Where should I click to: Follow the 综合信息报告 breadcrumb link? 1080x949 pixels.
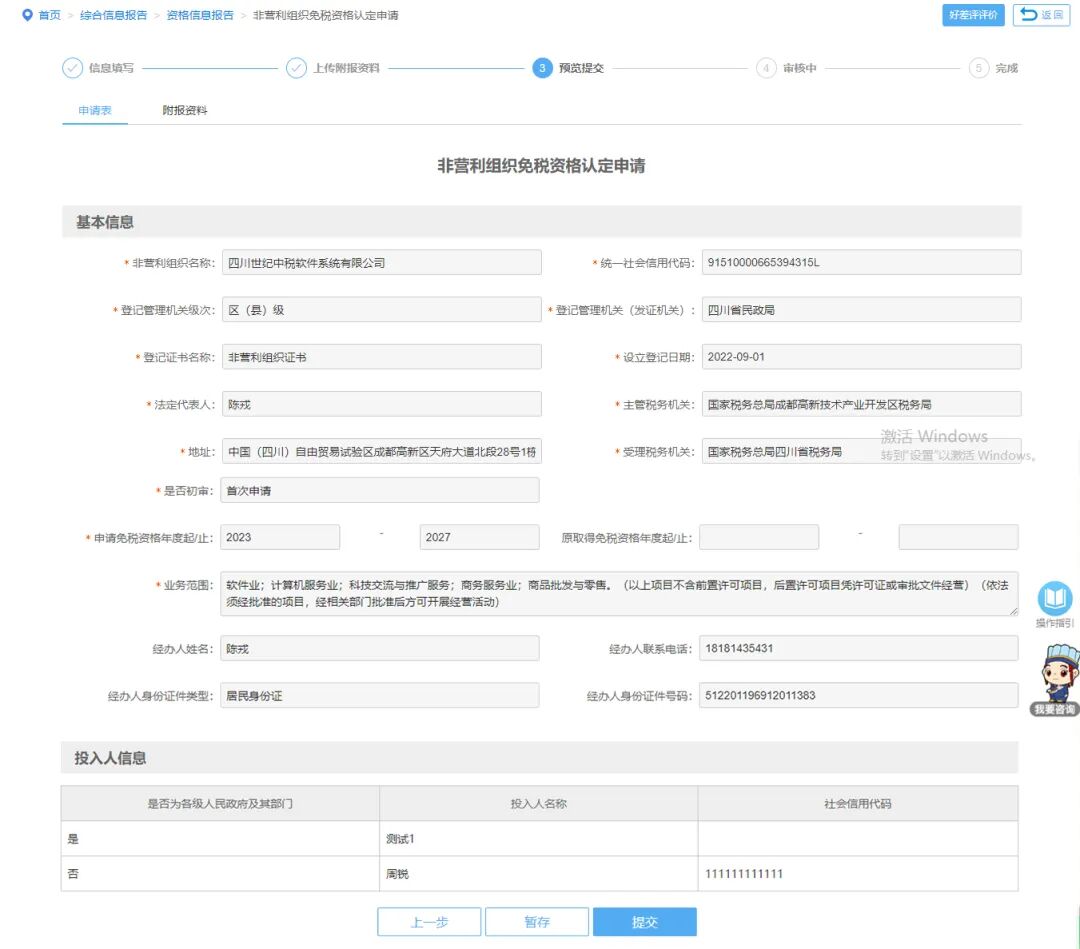[114, 15]
